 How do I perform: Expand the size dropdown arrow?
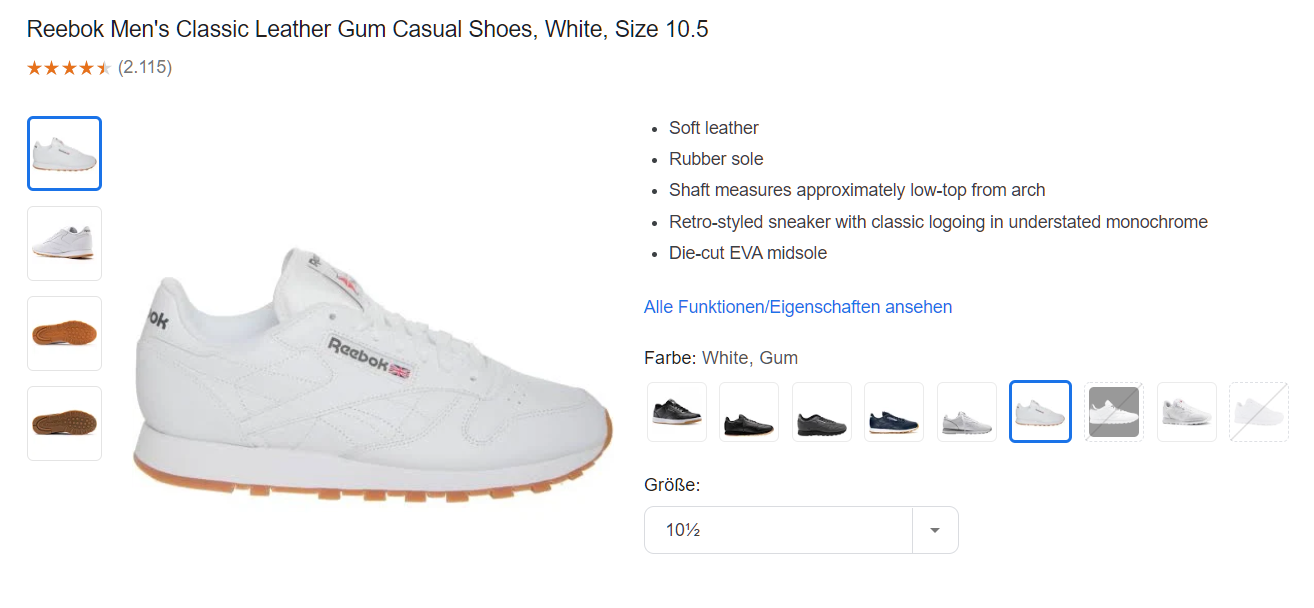tap(935, 530)
